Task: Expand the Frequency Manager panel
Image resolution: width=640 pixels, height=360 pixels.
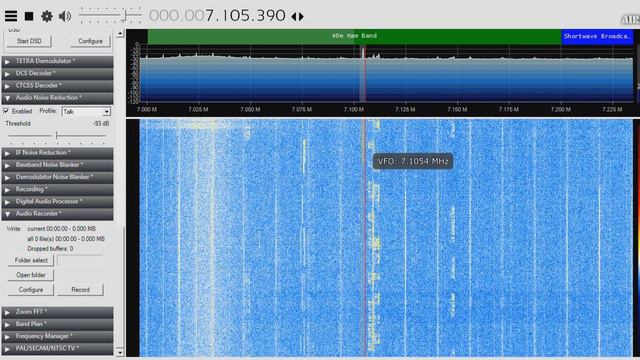Action: 58,336
